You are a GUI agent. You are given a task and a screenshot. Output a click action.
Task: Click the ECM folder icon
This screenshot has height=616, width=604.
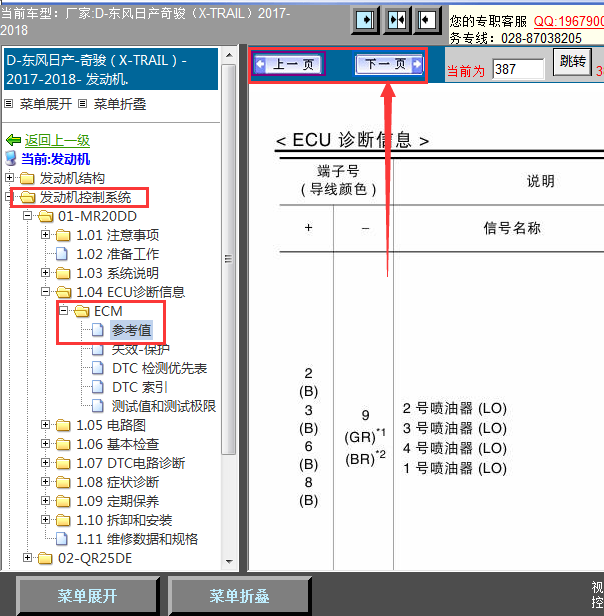[82, 311]
